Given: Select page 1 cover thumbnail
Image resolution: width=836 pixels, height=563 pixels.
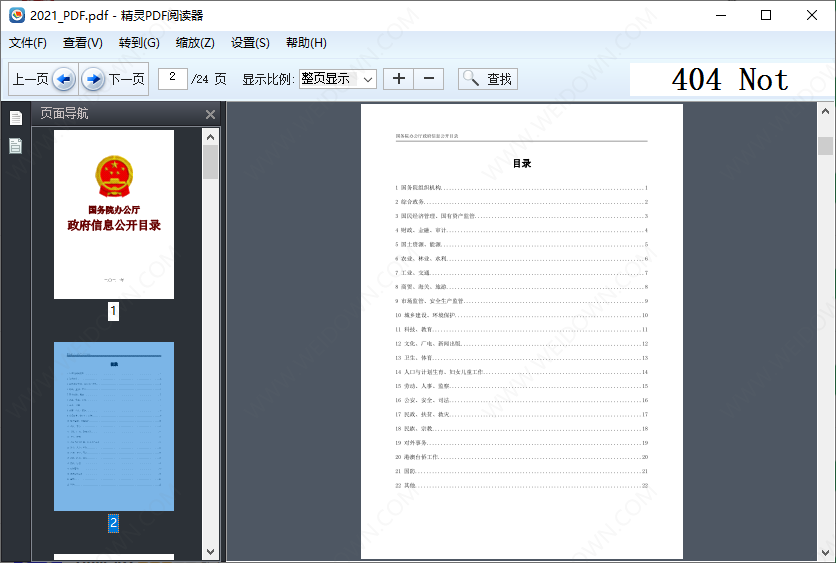Looking at the screenshot, I should tap(113, 214).
